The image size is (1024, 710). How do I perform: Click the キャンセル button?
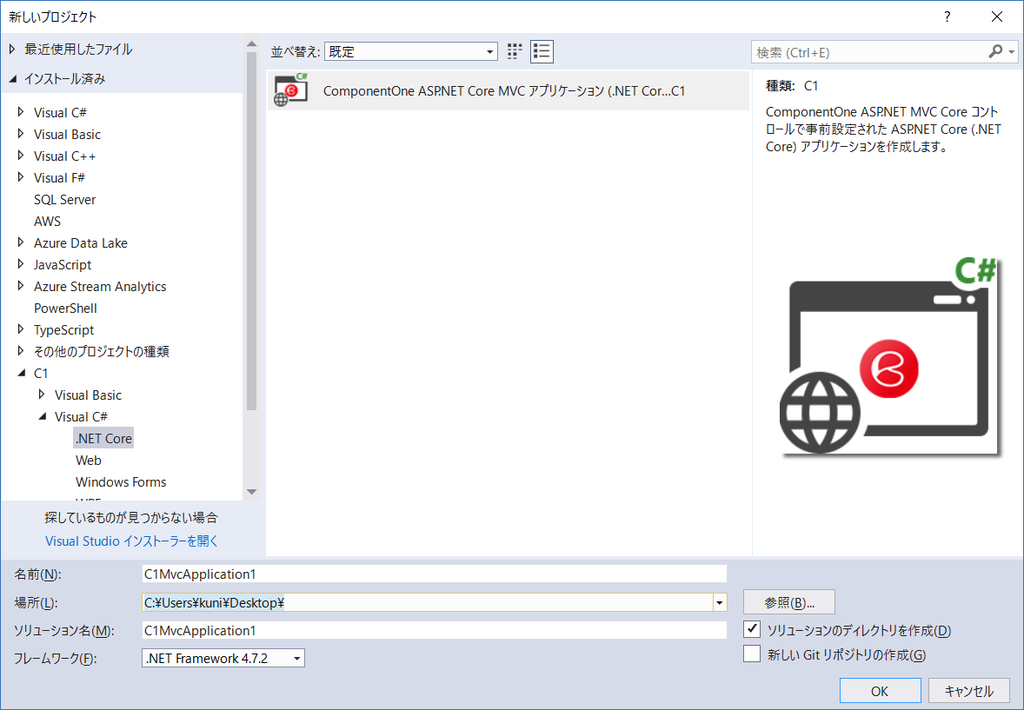pos(969,691)
